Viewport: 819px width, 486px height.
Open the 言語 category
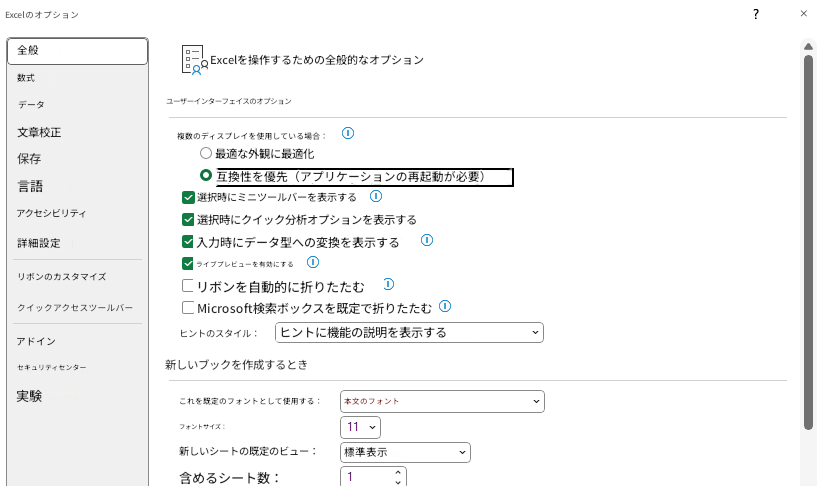click(77, 187)
